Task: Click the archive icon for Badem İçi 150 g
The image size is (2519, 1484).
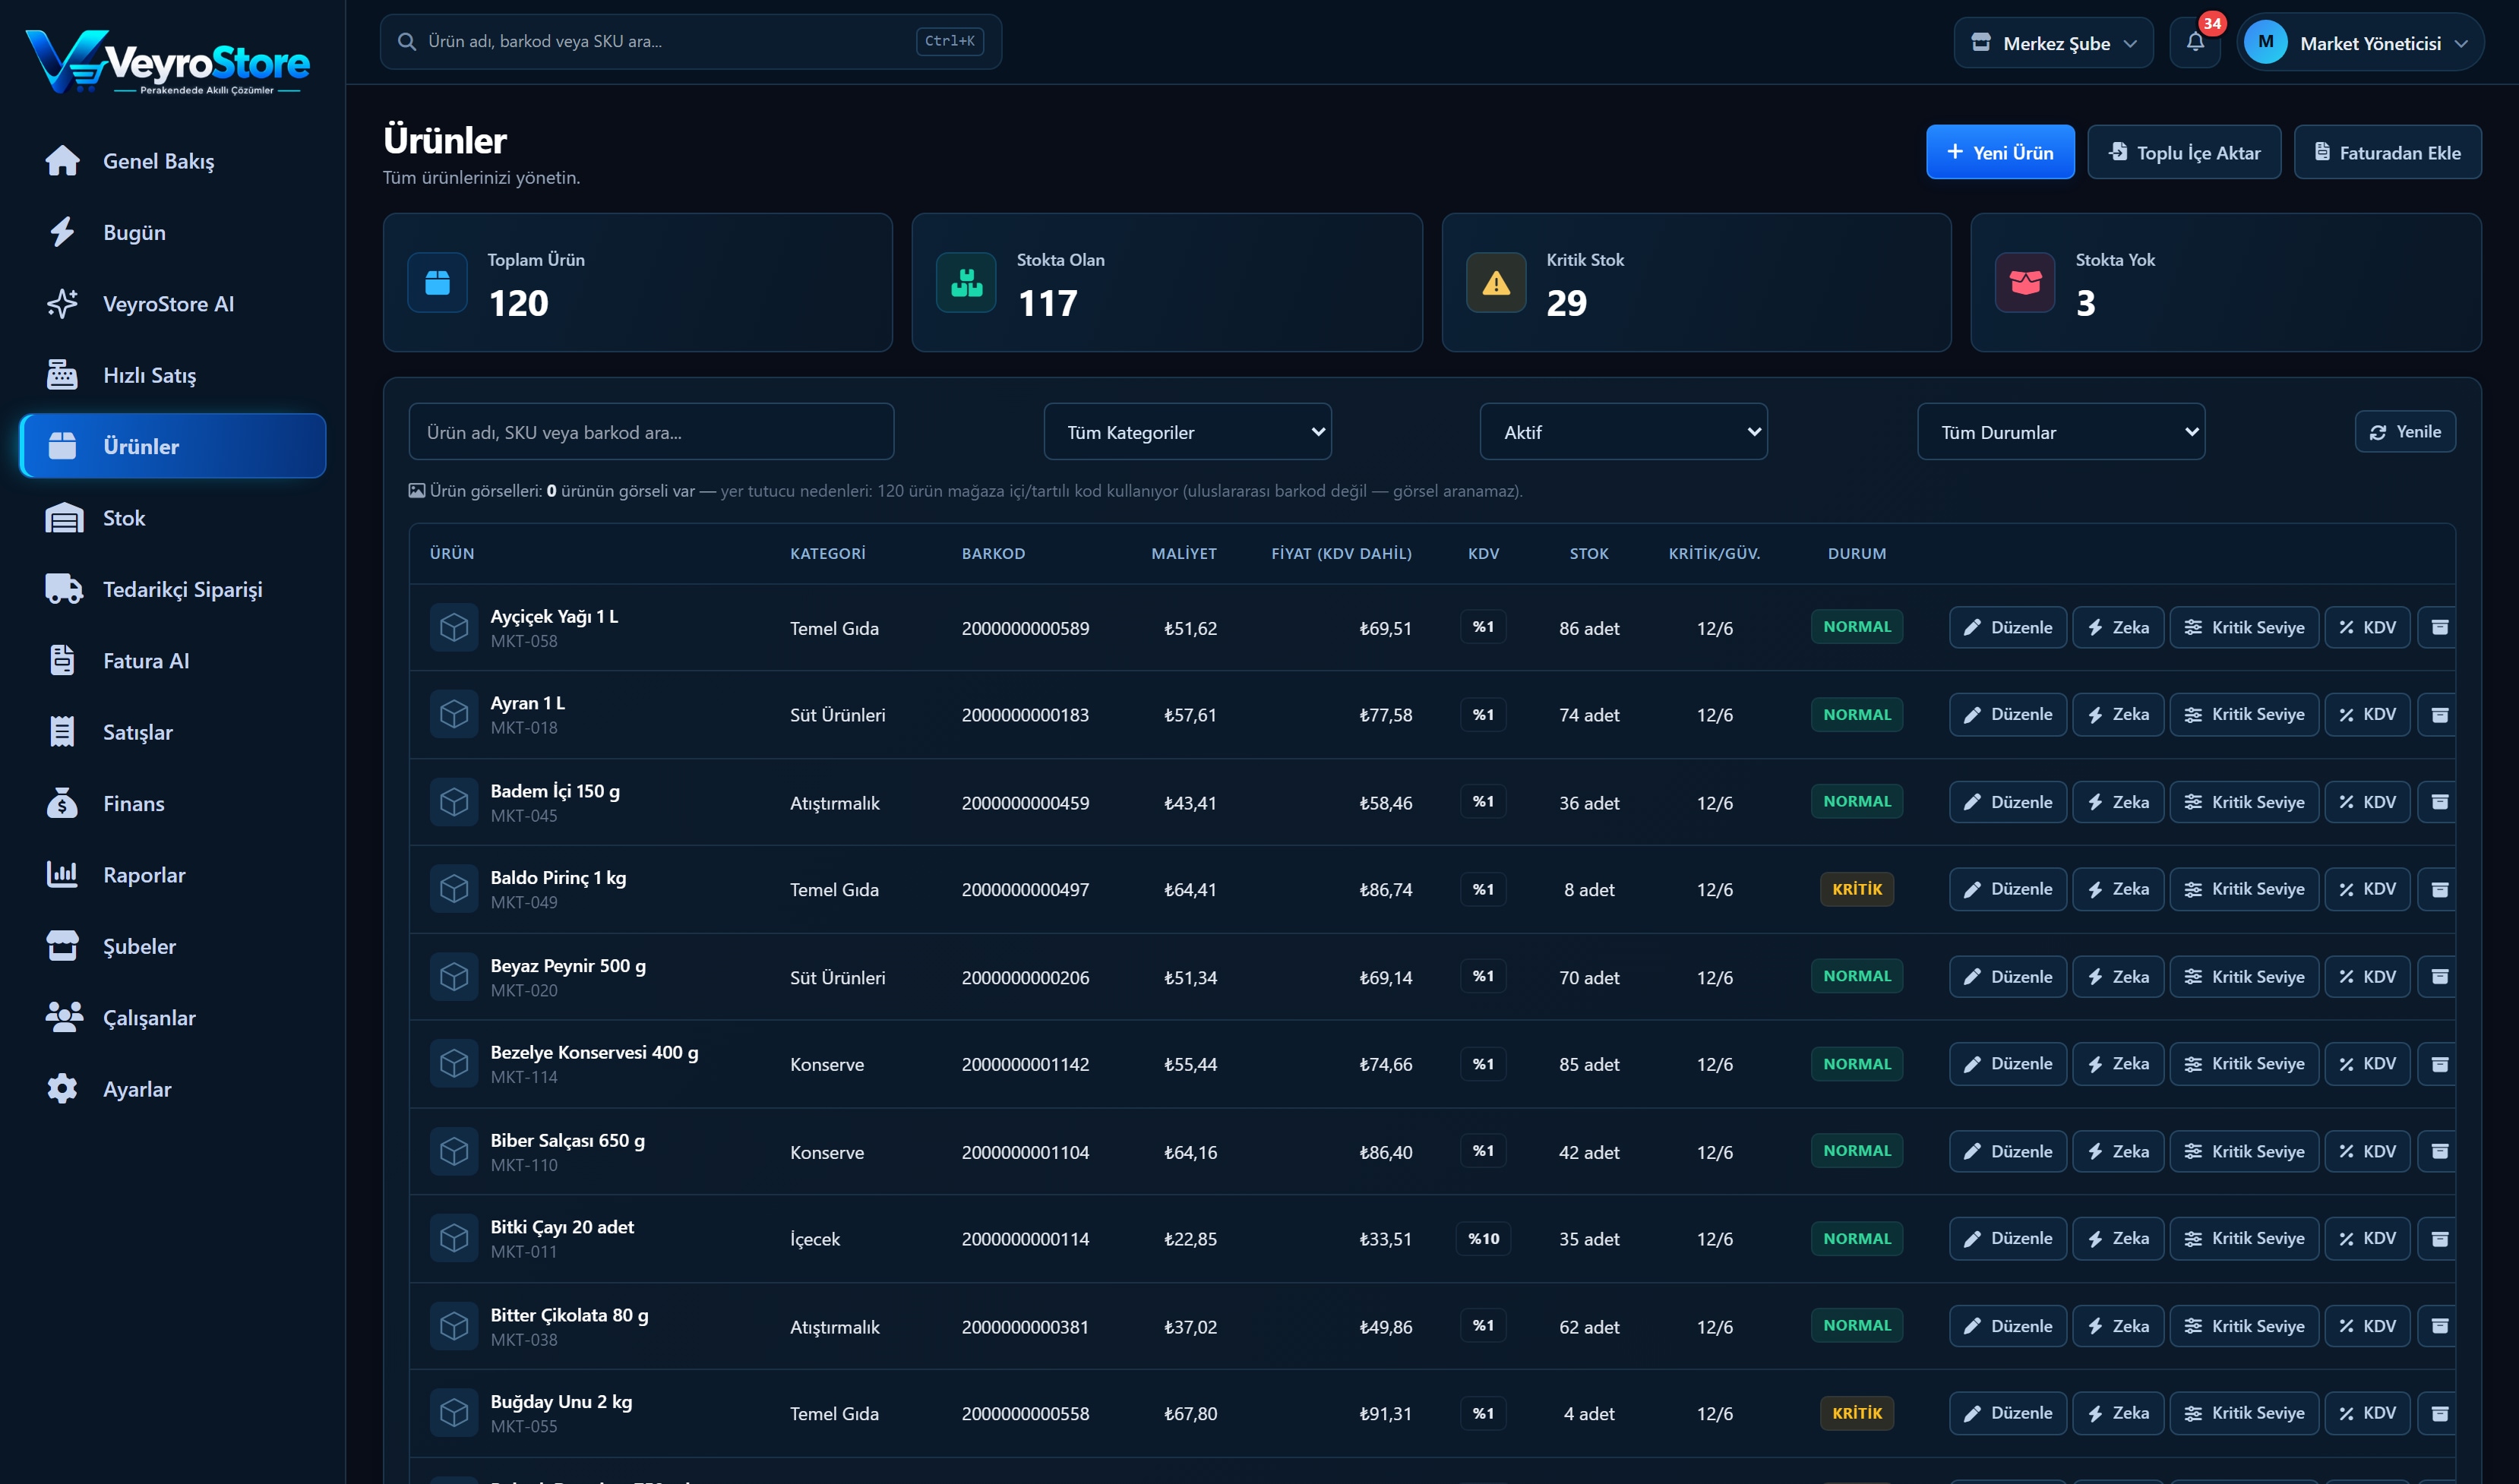Action: (x=2439, y=802)
